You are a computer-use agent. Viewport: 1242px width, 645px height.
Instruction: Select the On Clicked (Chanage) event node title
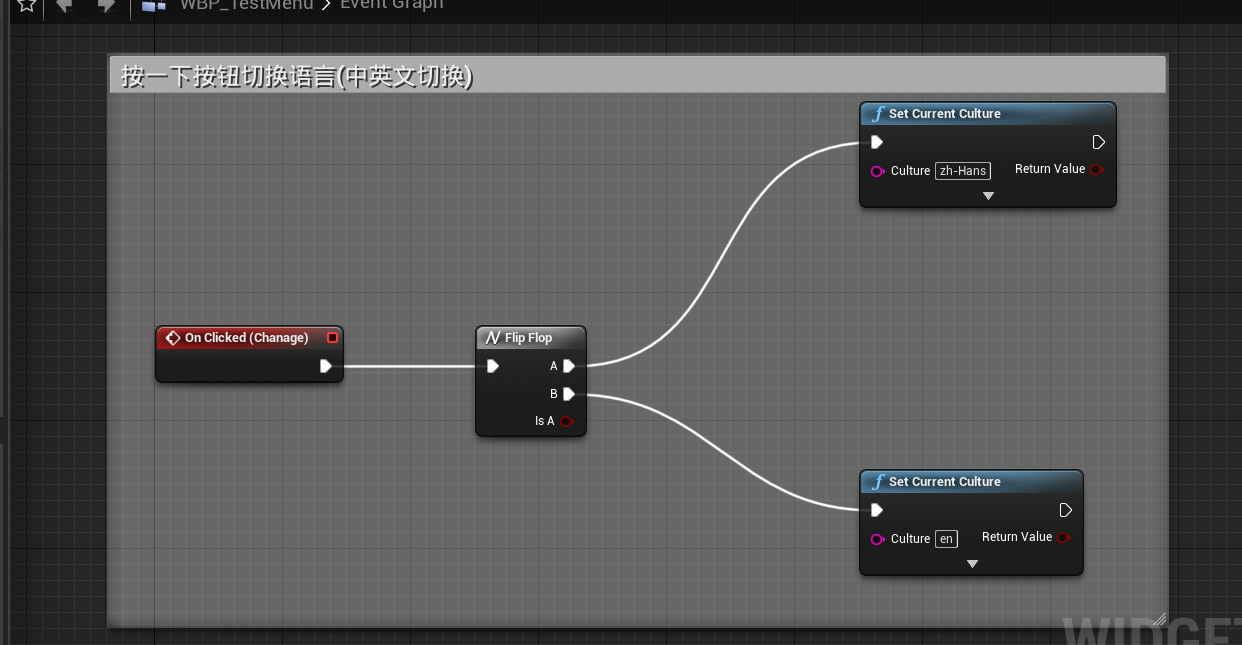point(246,338)
